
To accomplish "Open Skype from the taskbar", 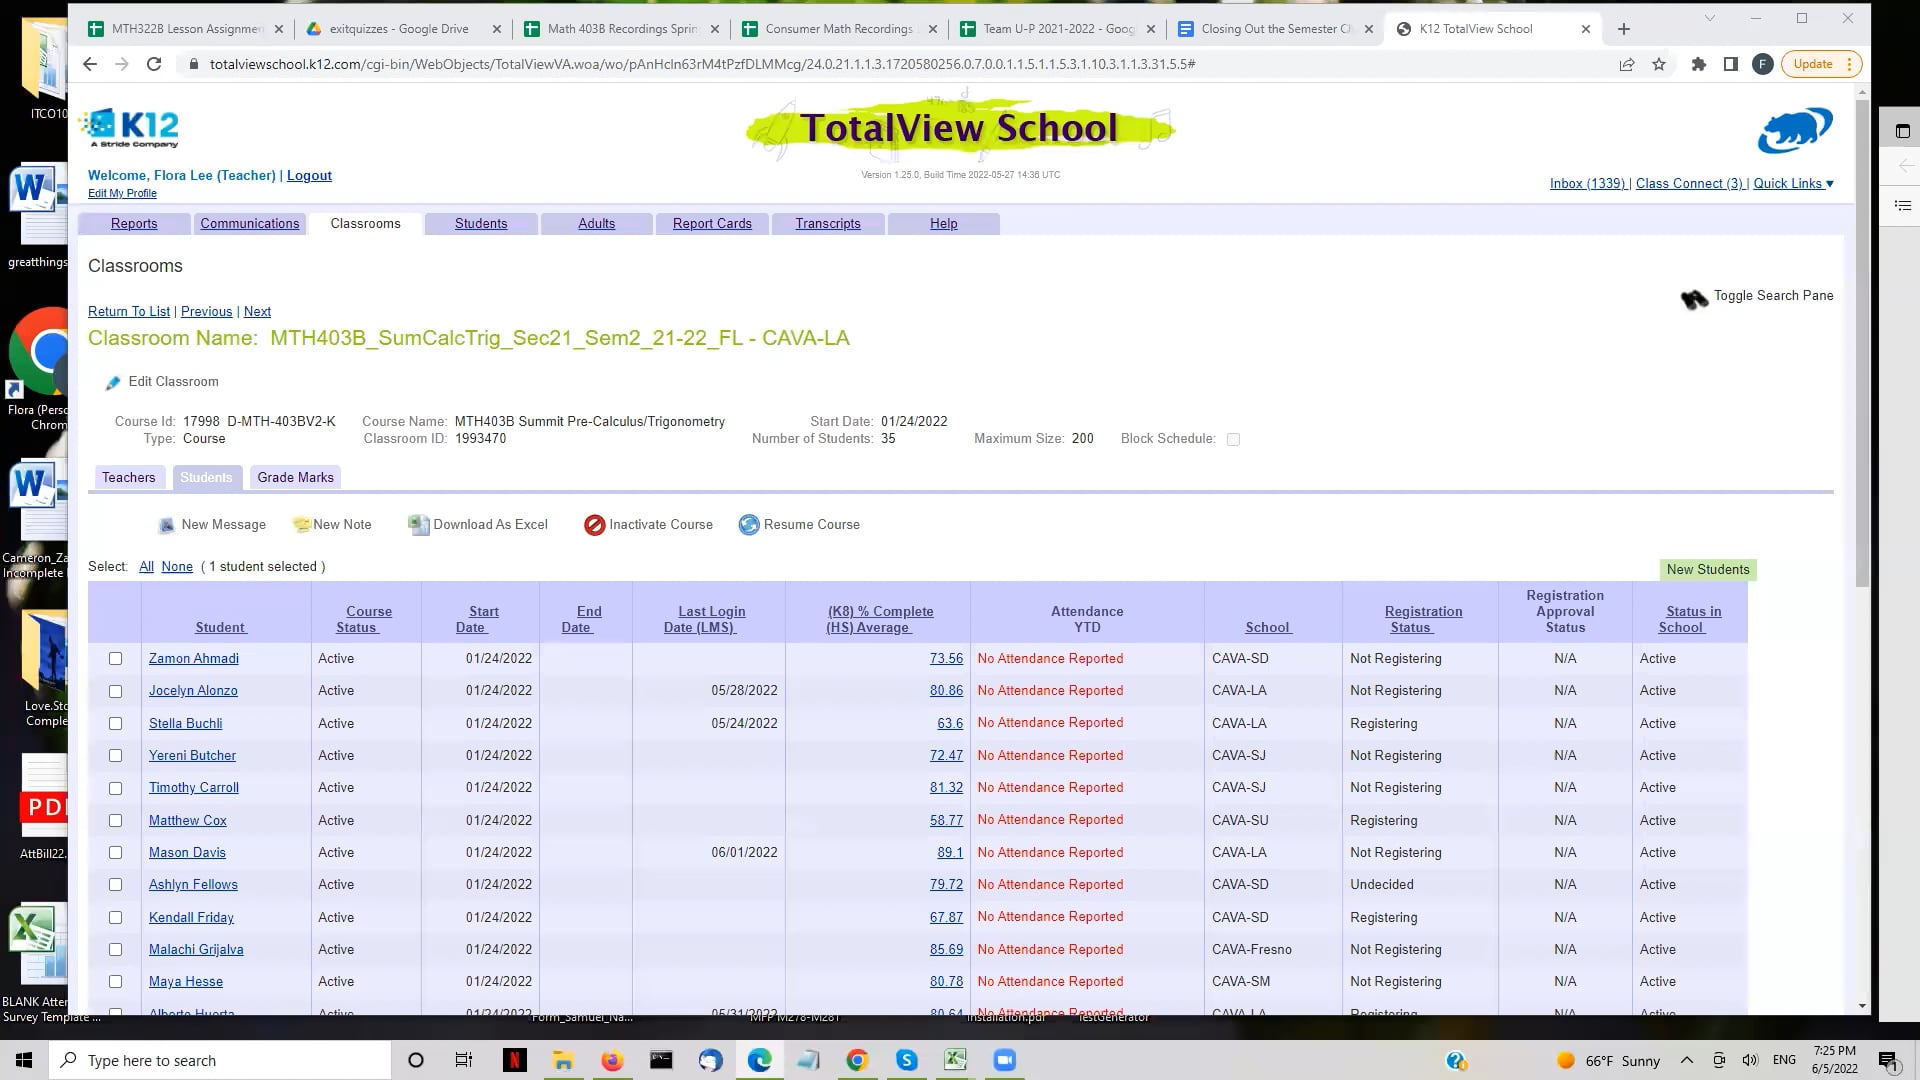I will coord(907,1060).
